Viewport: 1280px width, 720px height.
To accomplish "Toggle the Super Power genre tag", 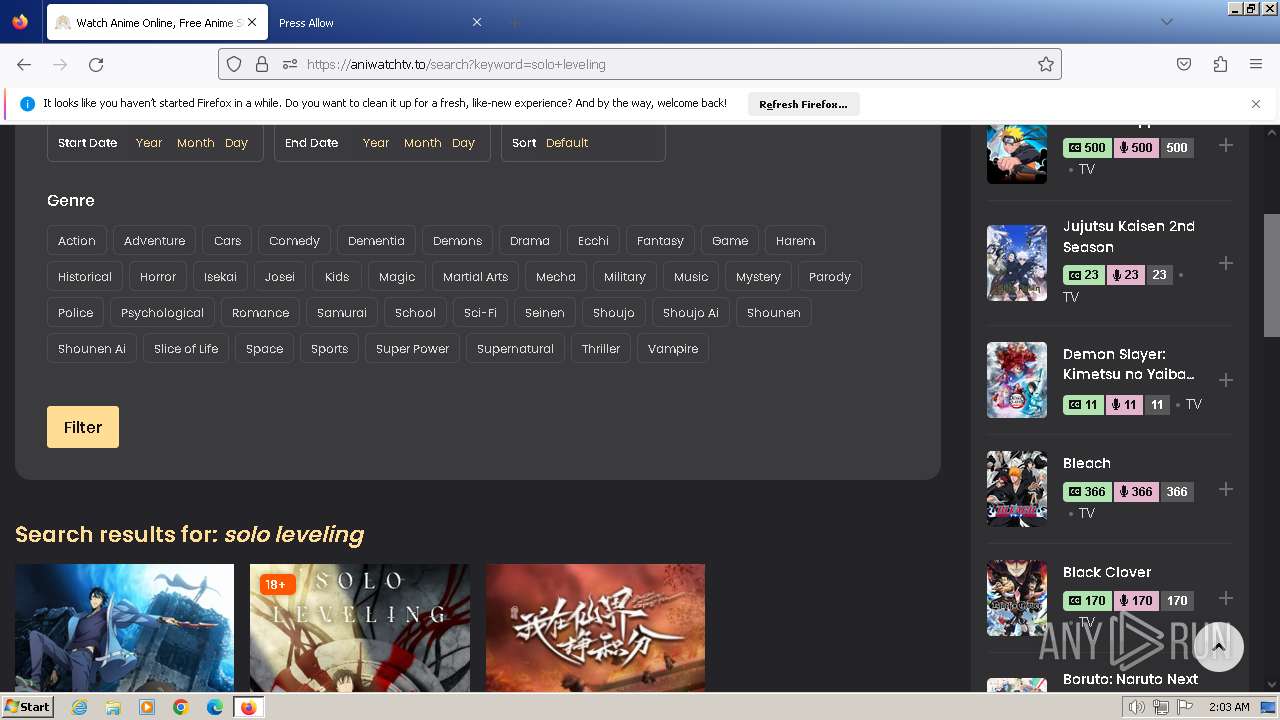I will (413, 349).
